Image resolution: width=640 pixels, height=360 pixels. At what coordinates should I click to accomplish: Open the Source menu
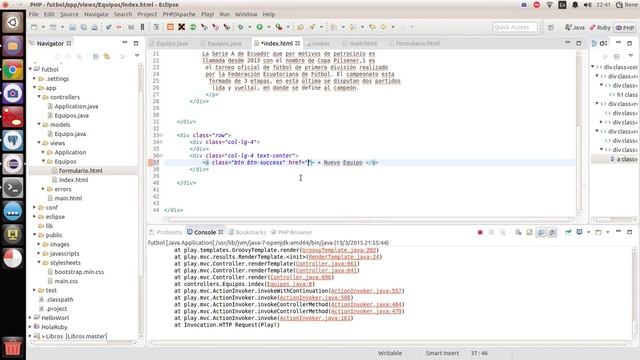[69, 14]
